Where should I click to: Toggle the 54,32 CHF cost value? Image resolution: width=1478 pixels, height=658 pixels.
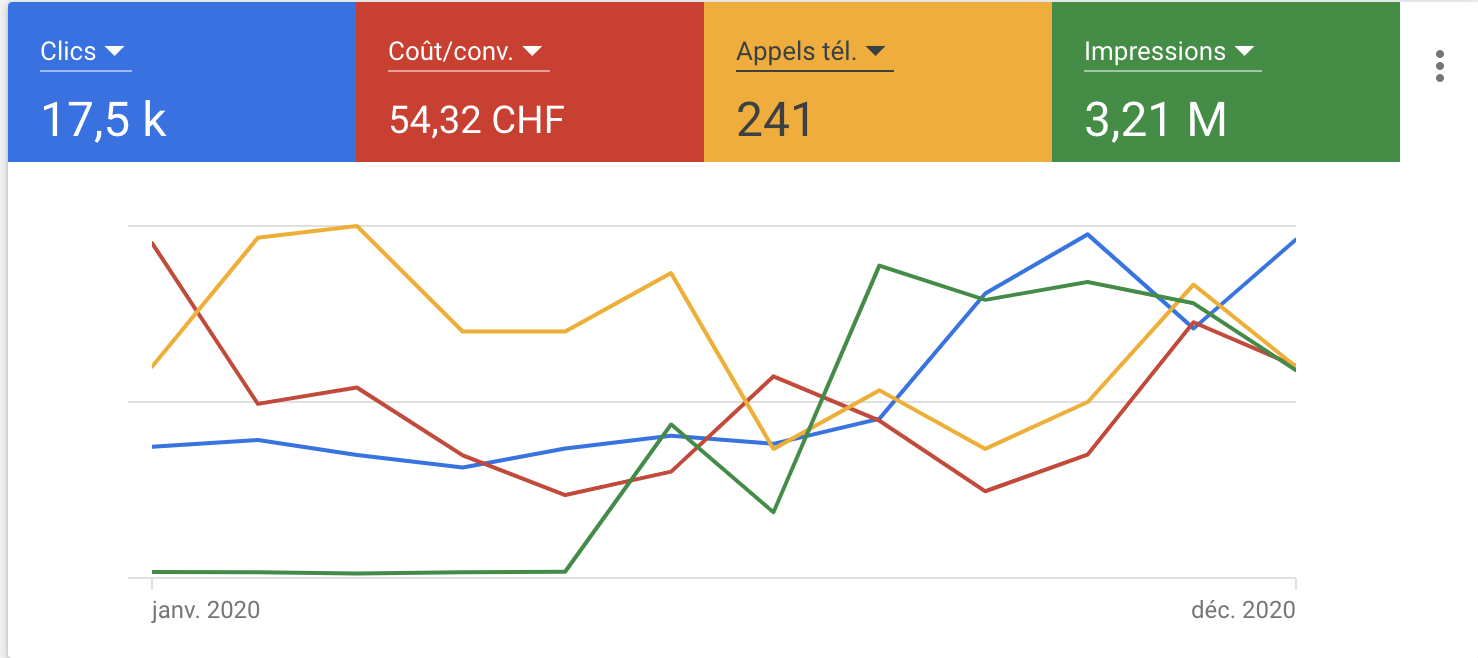(x=477, y=120)
